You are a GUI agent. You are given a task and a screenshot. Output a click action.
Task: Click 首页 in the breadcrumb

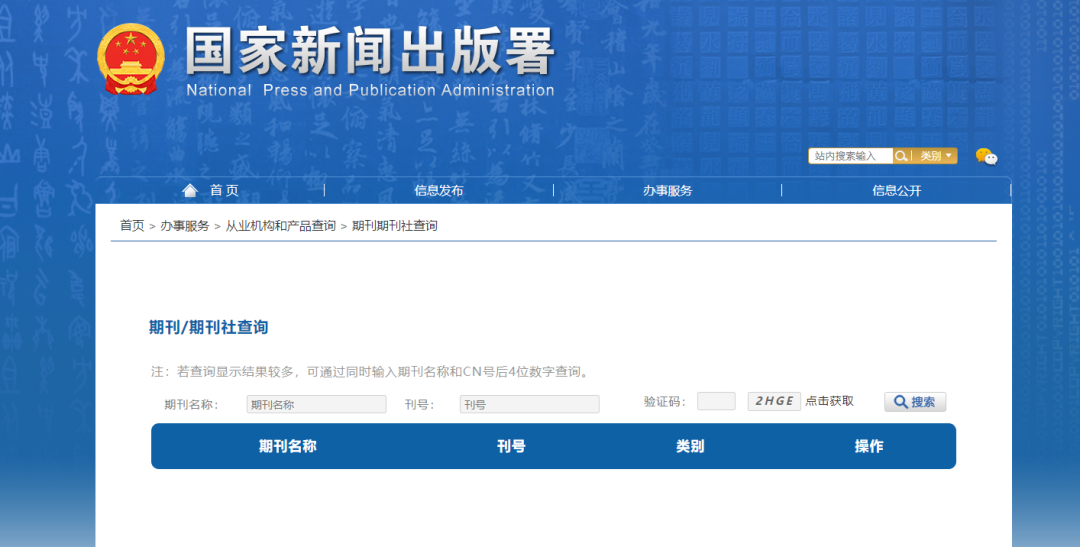tap(132, 225)
